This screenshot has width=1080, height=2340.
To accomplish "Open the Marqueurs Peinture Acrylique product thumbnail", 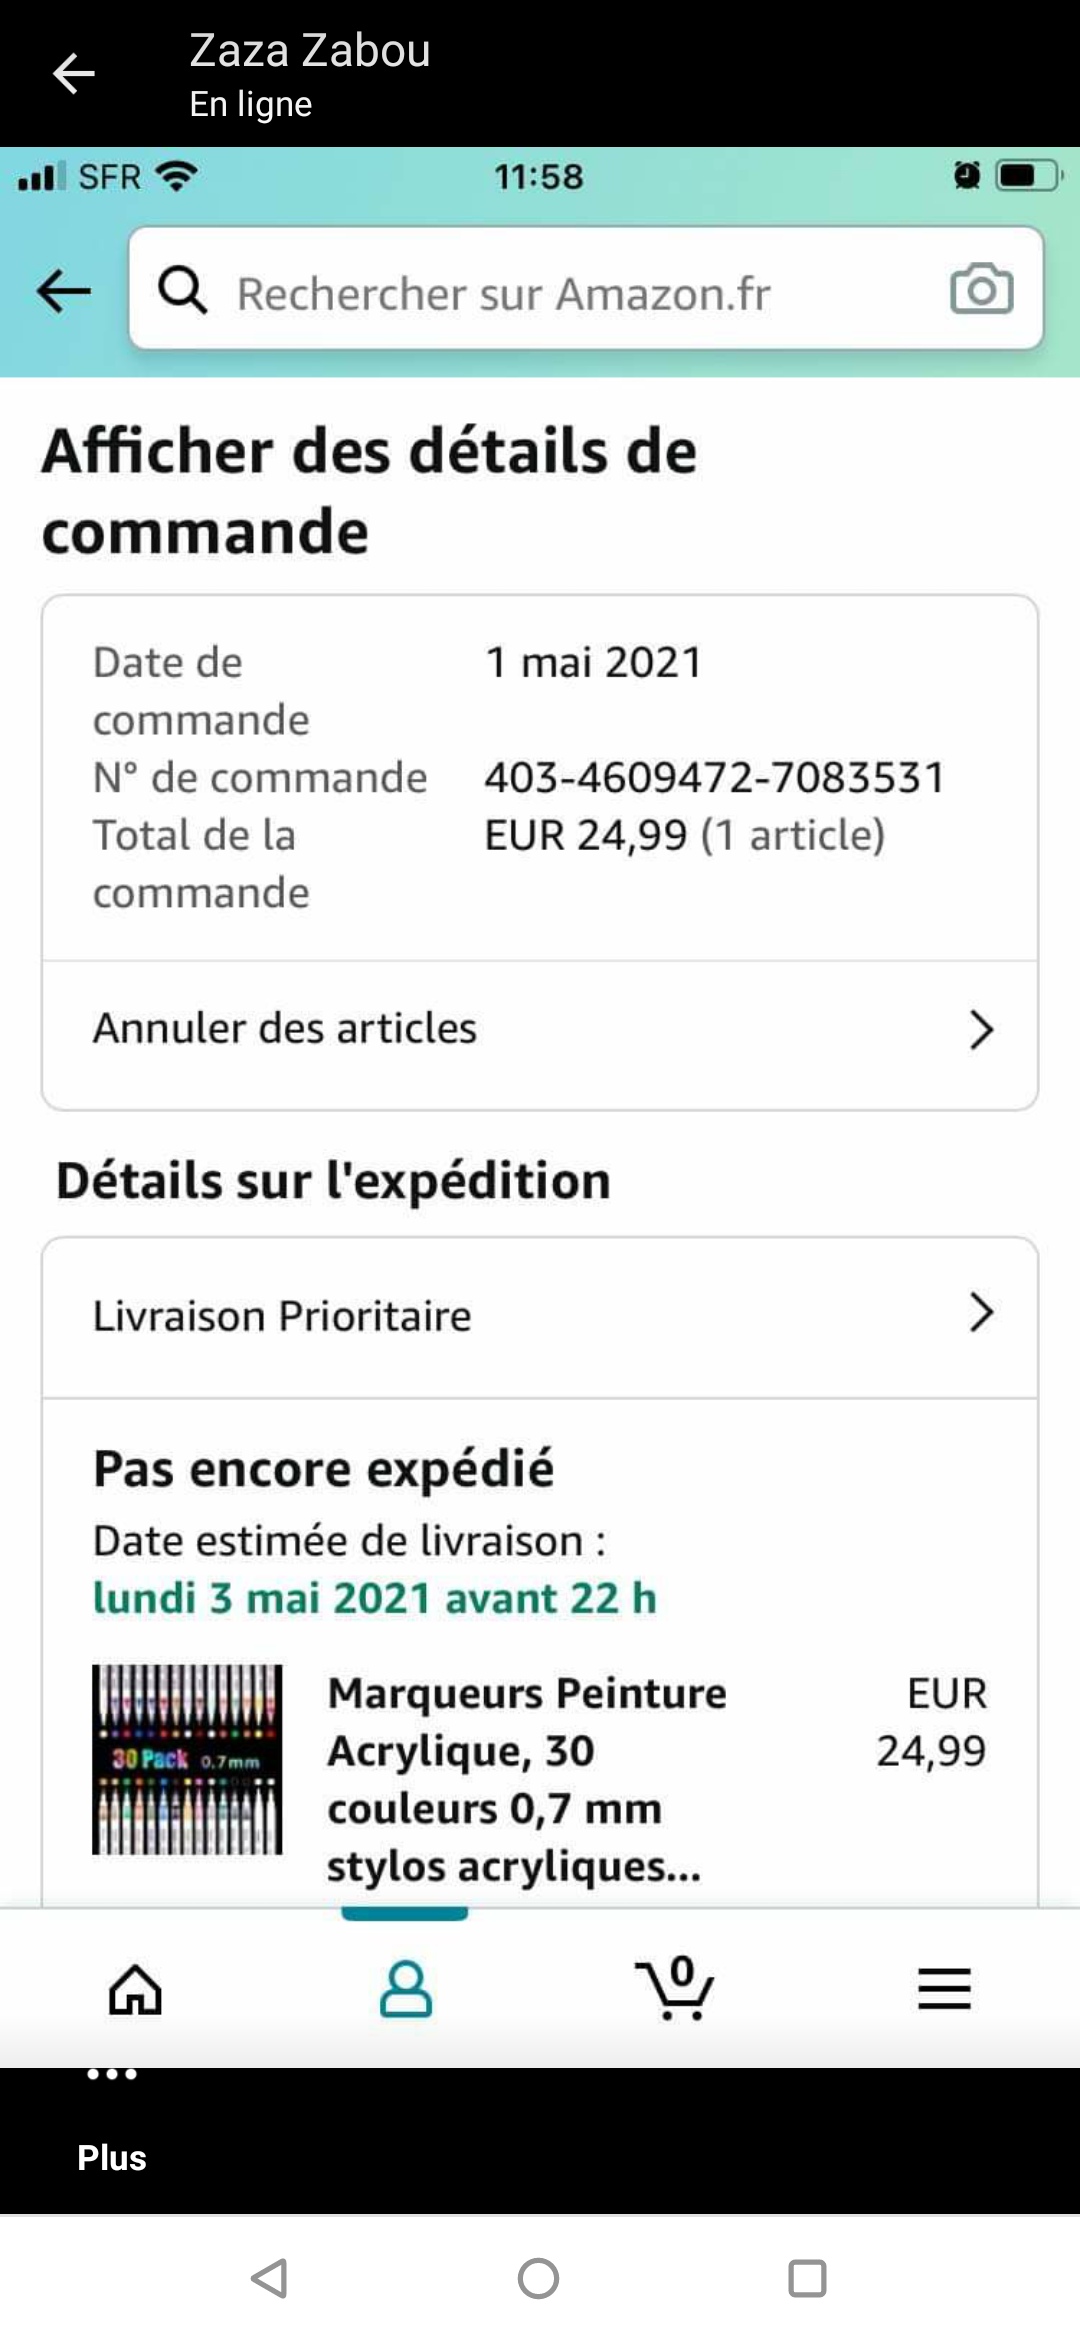I will coord(187,1759).
